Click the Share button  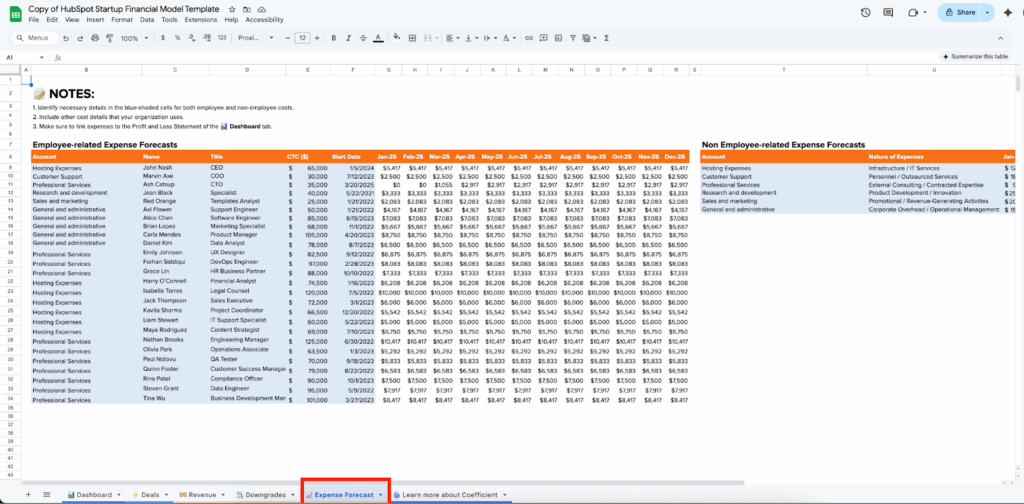point(960,12)
